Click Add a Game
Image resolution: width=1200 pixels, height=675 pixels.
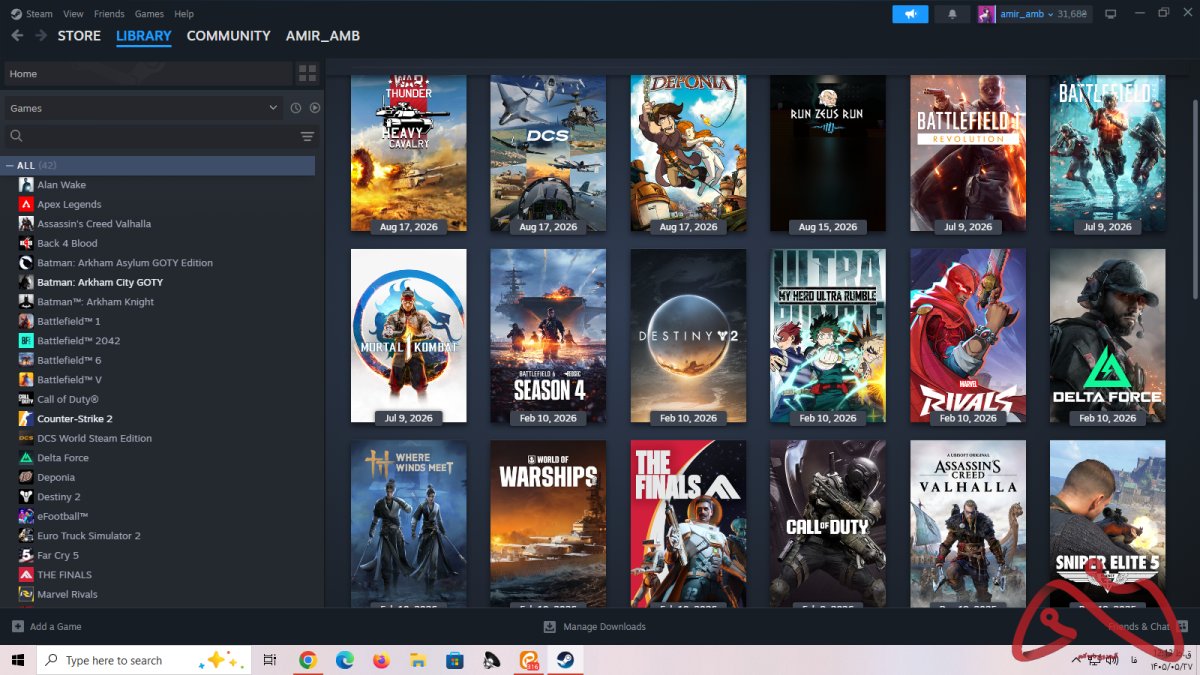(x=46, y=626)
